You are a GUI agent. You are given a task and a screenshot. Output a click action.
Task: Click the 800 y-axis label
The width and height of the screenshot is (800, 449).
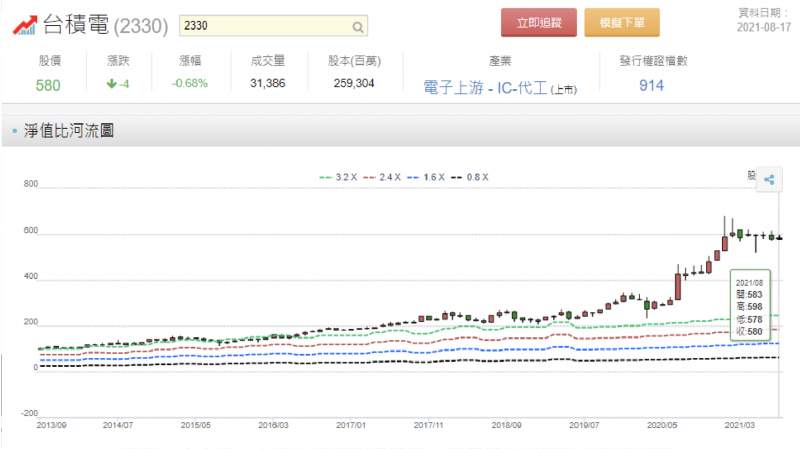tap(31, 184)
